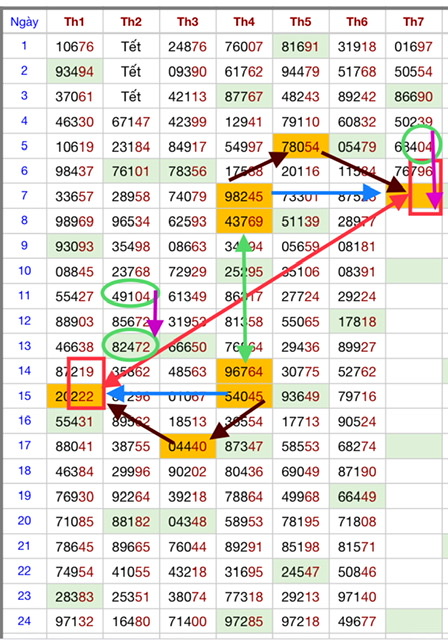Select the Th4 column header
Screen dimensions: 448x640
pos(244,22)
